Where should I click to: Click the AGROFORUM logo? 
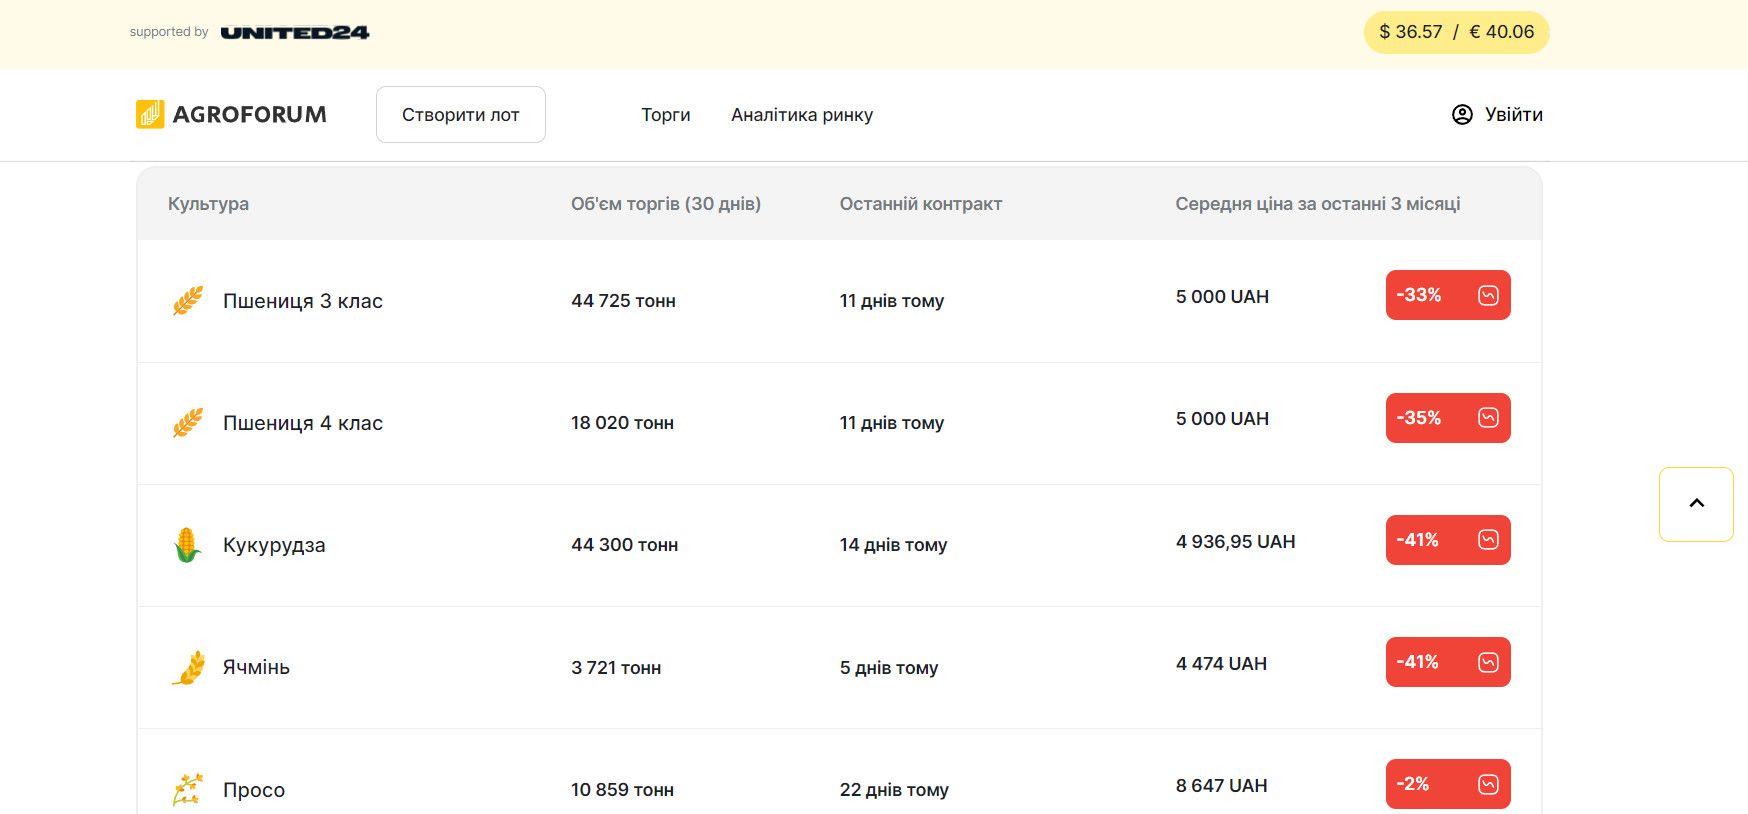231,114
